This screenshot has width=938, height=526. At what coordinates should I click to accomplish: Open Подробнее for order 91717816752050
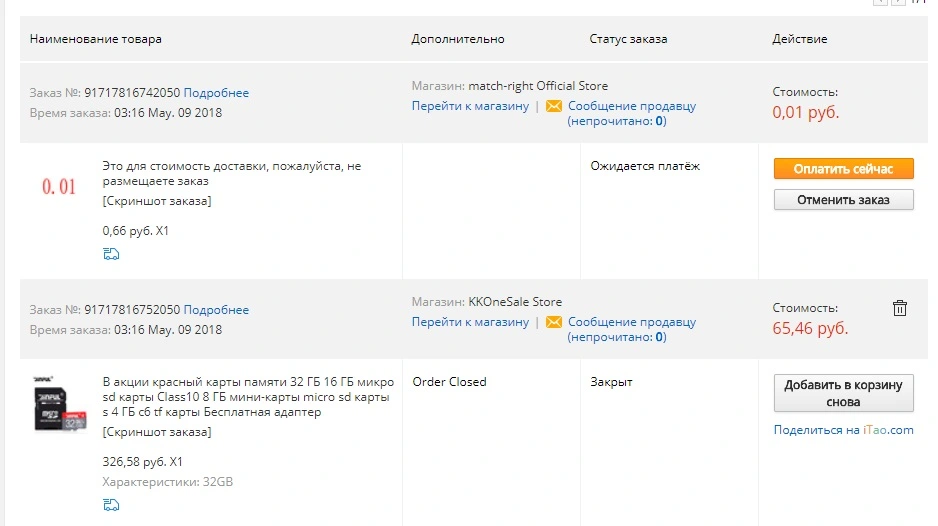pyautogui.click(x=216, y=310)
